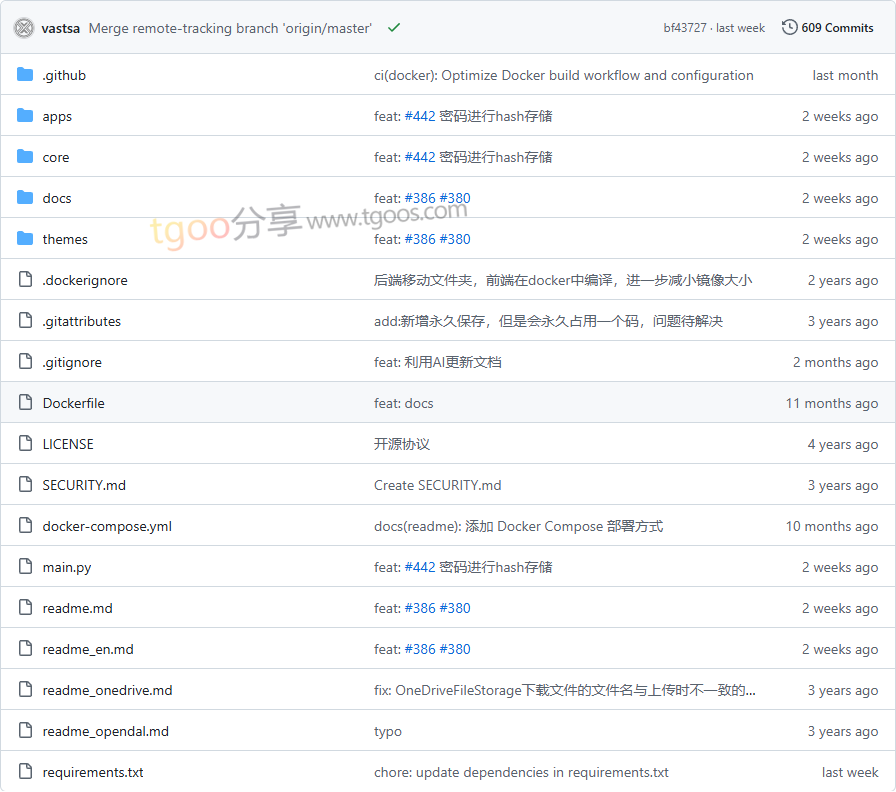896x792 pixels.
Task: Open the LICENSE file
Action: [x=68, y=444]
